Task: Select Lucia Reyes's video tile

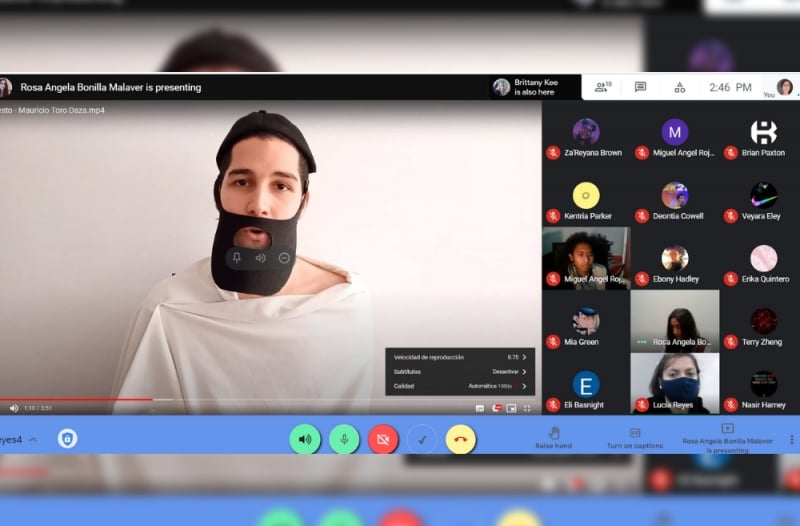Action: click(675, 383)
